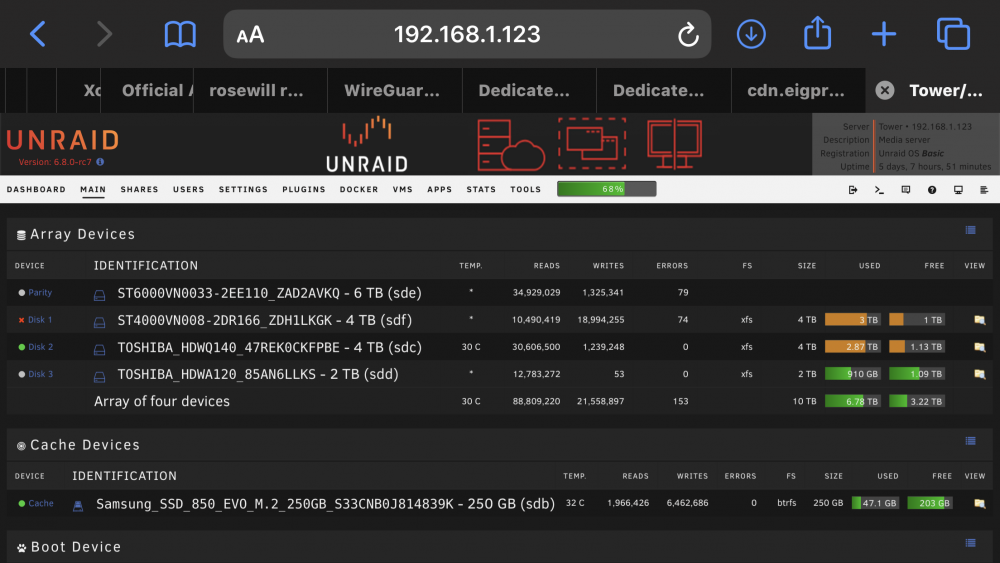
Task: Open Safari downloads icon
Action: 751,34
